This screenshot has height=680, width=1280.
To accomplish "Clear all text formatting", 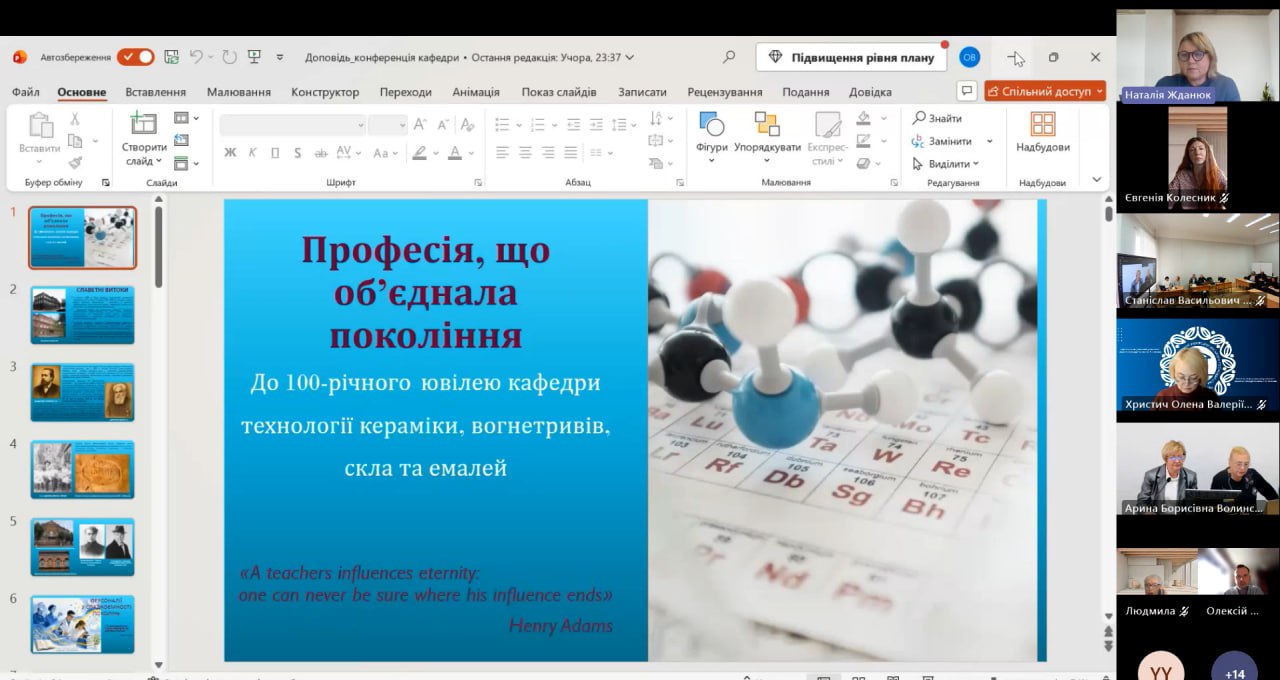I will pos(467,125).
